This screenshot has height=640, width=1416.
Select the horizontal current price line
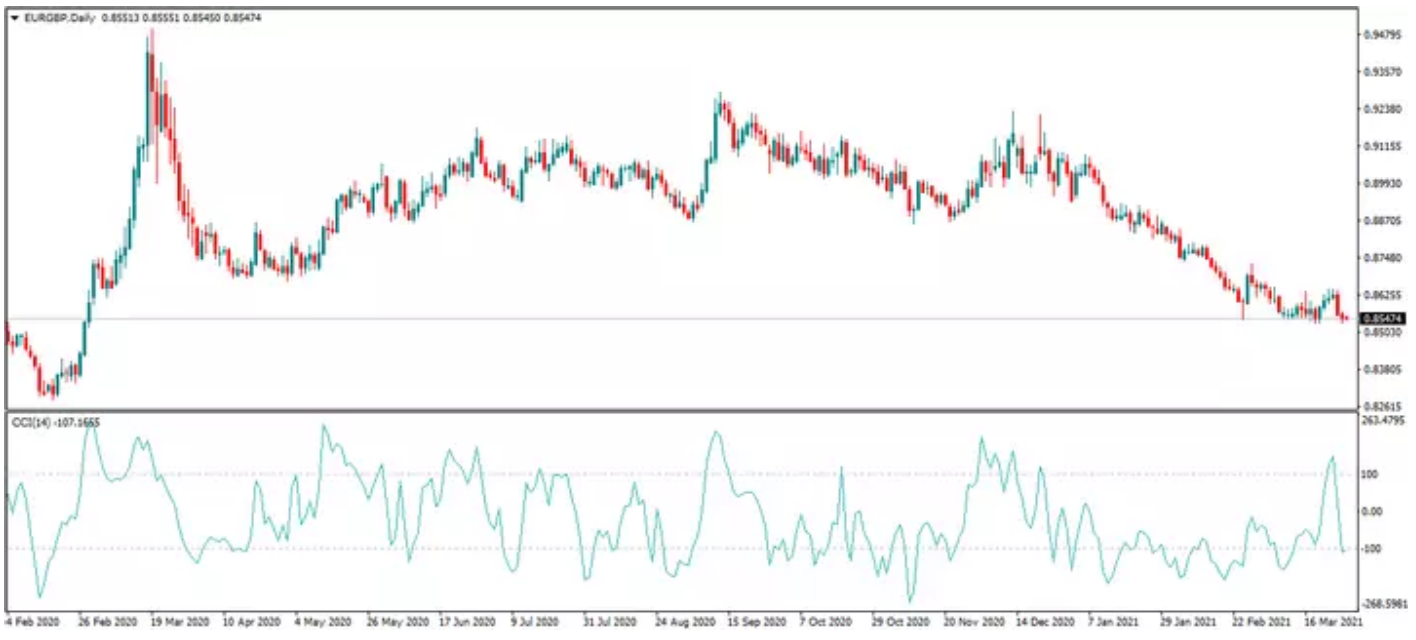(700, 319)
